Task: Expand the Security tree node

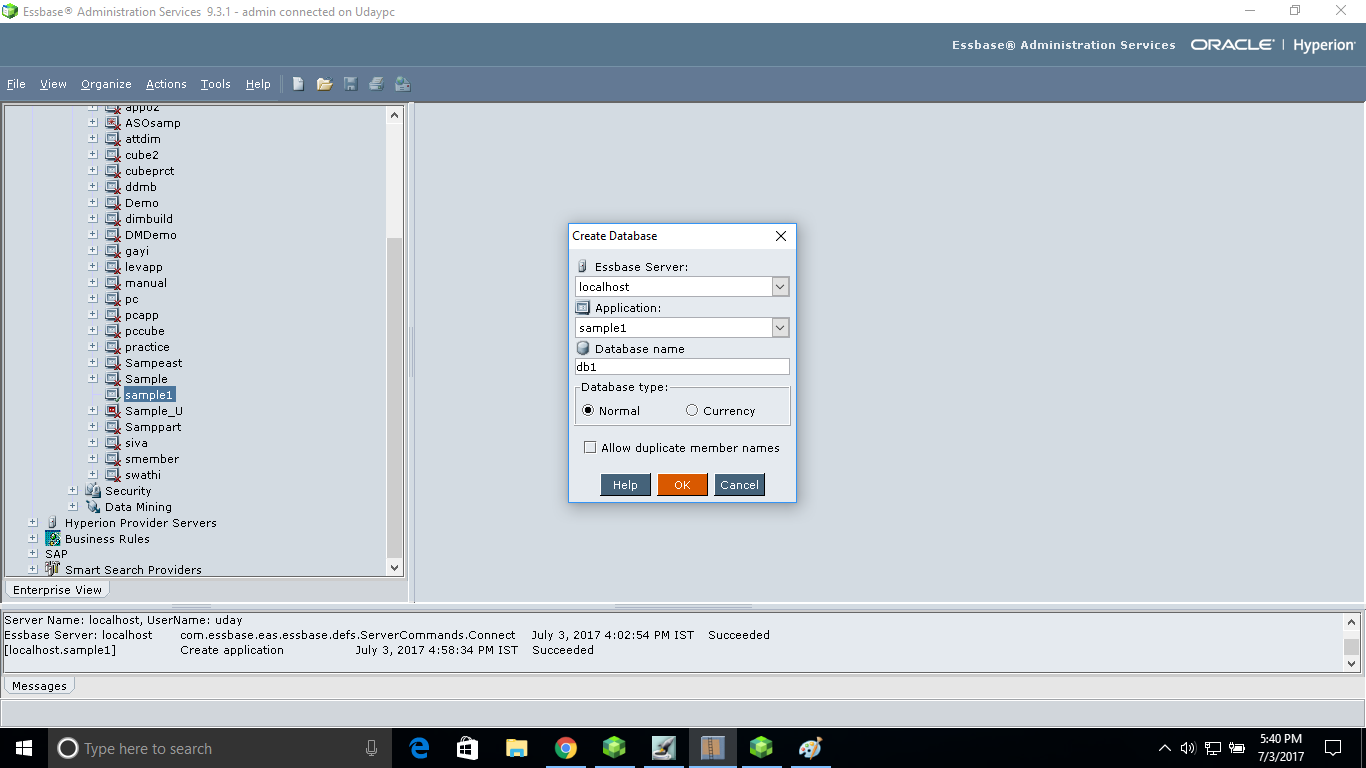Action: click(x=71, y=490)
